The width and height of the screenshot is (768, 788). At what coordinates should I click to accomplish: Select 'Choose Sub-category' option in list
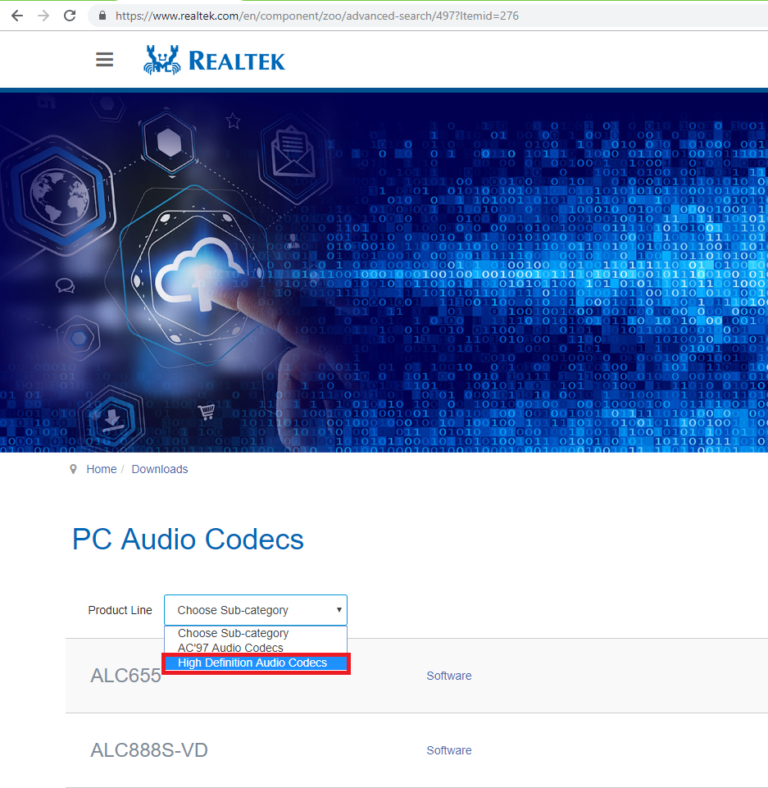coord(255,633)
